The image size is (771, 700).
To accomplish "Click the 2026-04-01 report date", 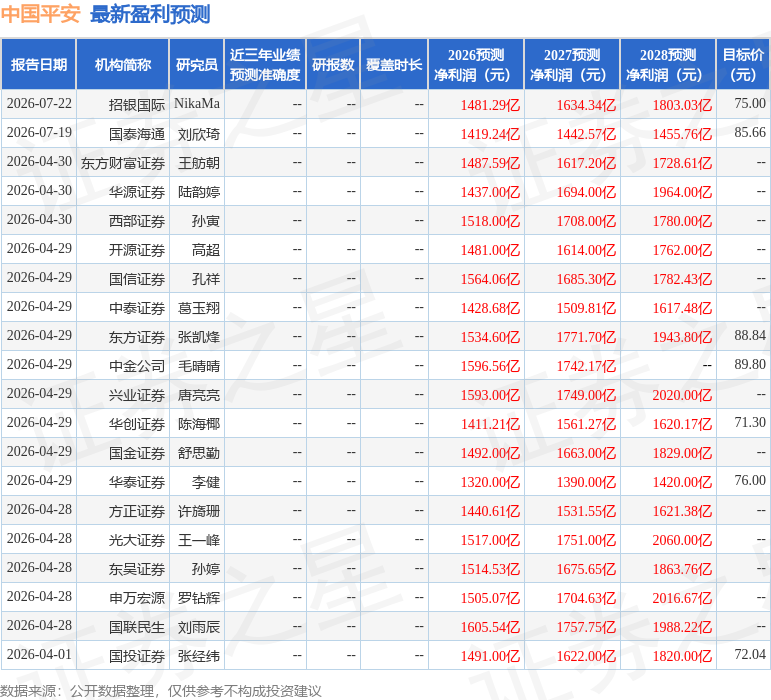I will [x=39, y=654].
